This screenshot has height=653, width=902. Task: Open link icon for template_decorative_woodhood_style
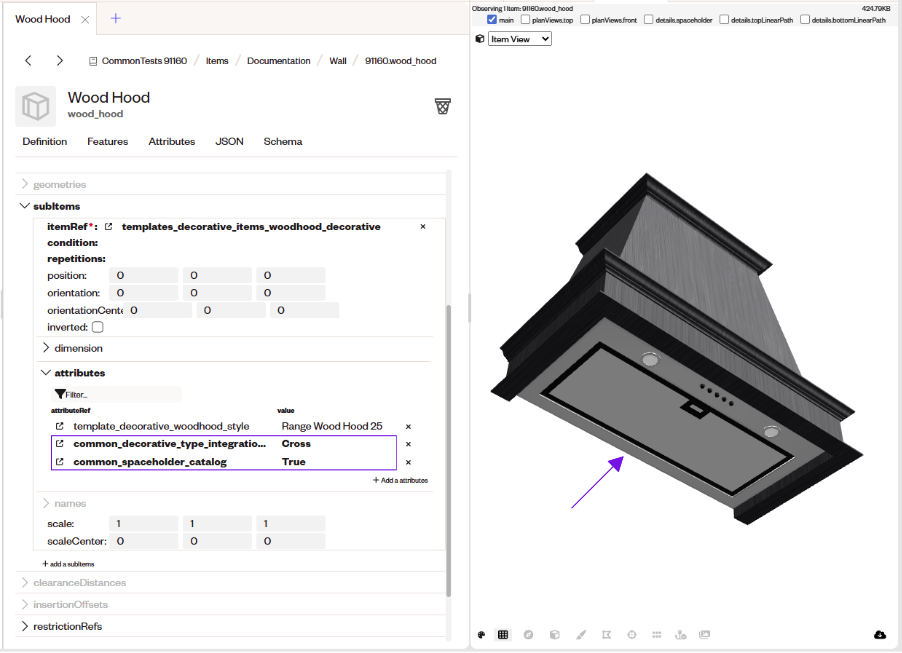click(59, 426)
